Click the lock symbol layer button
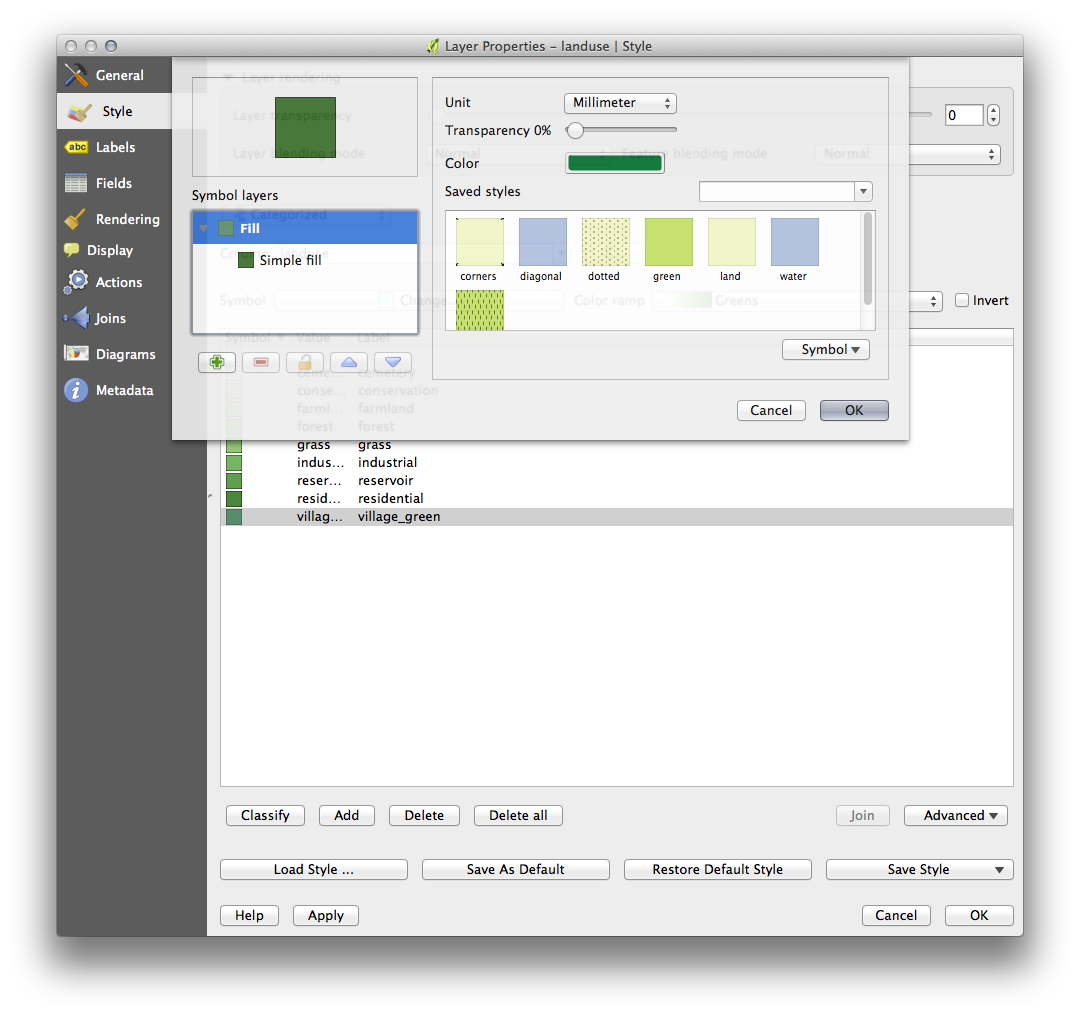The image size is (1080, 1015). (305, 362)
